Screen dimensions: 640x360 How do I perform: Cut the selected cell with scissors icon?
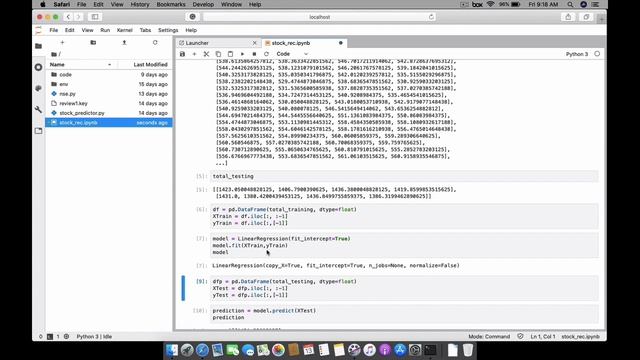(207, 54)
